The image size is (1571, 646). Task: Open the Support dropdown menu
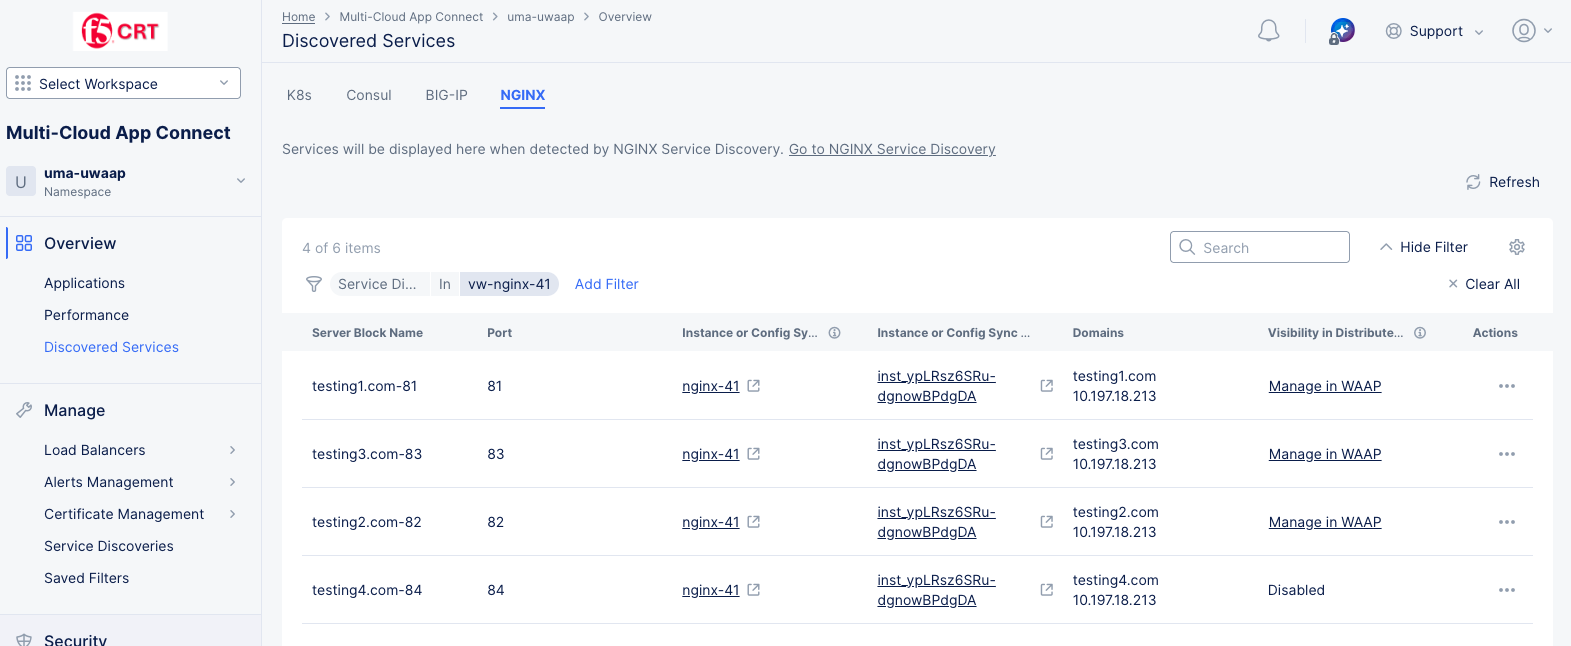pos(1435,31)
